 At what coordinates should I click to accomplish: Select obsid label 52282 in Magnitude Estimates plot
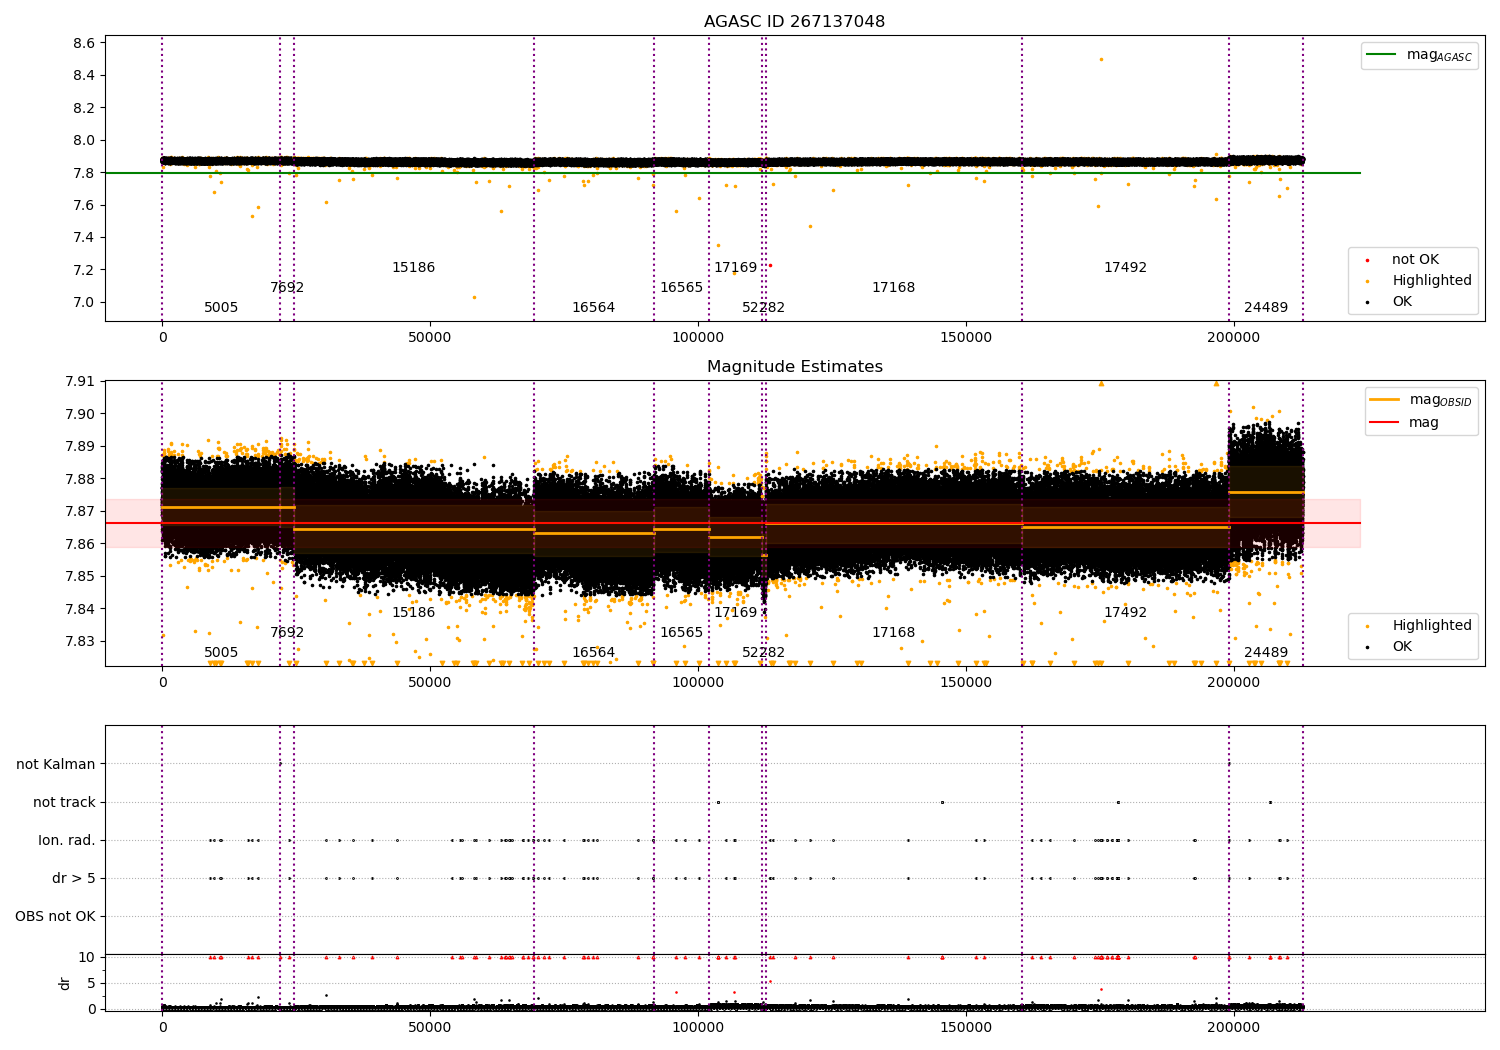(763, 653)
